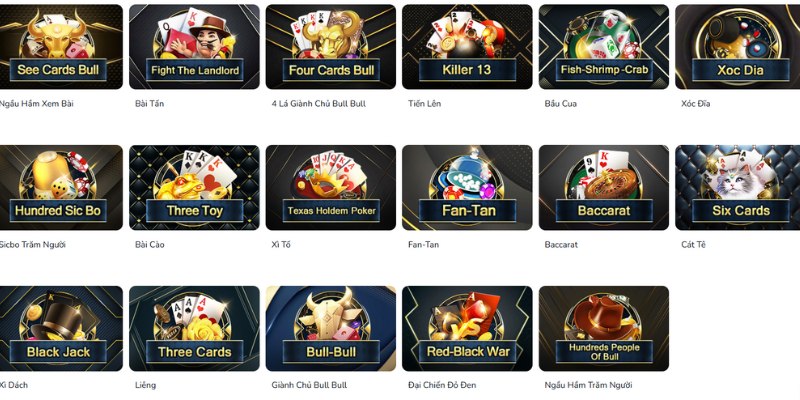The width and height of the screenshot is (800, 400).
Task: Choose the Six Cards cat game
Action: click(x=738, y=188)
